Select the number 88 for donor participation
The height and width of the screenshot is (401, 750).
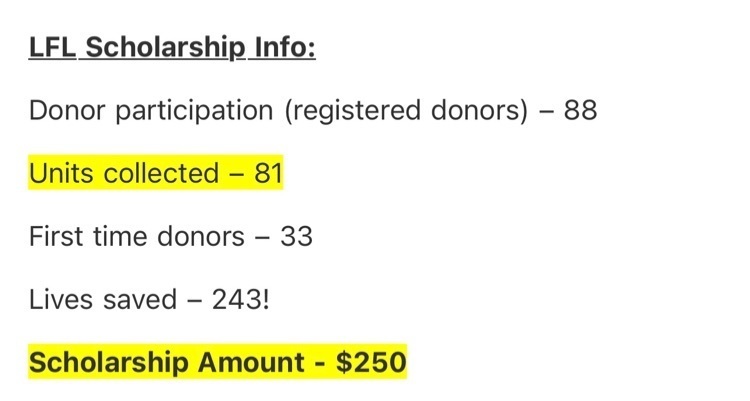point(580,110)
